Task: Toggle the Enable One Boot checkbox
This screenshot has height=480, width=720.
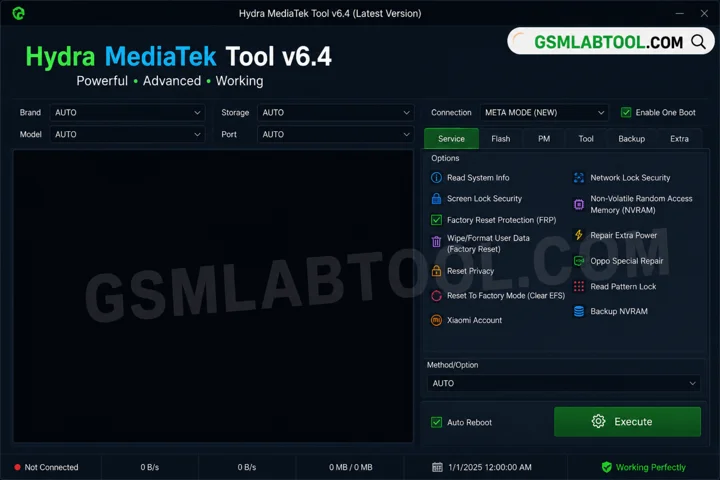Action: tap(626, 113)
